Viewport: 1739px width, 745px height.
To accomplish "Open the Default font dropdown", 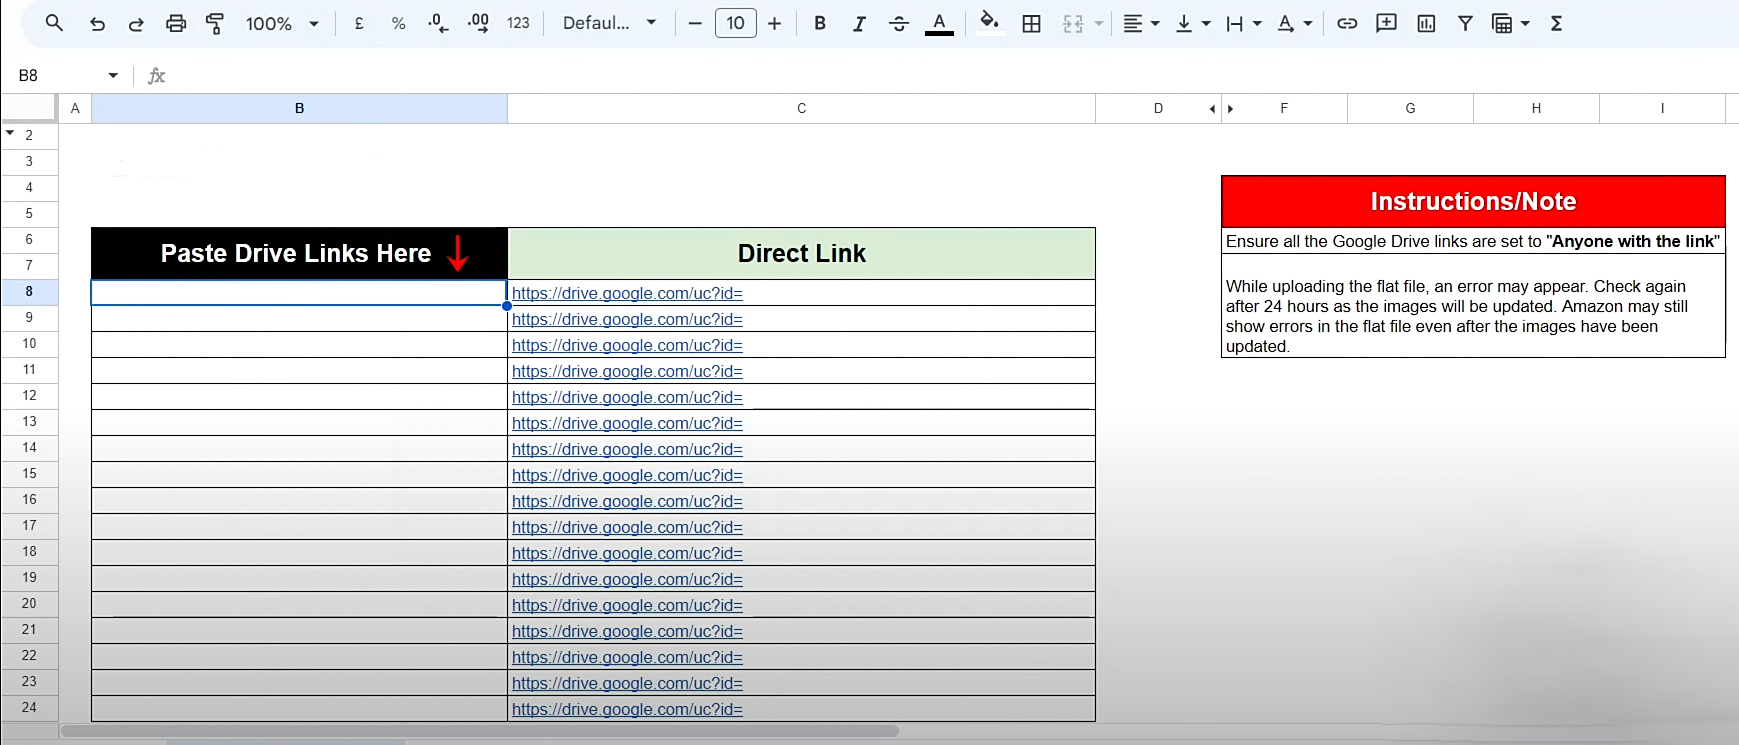I will 609,23.
